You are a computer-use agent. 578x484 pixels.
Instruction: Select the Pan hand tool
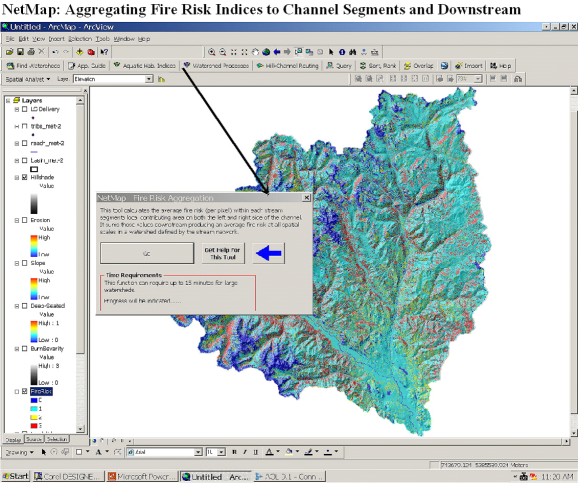coord(255,52)
